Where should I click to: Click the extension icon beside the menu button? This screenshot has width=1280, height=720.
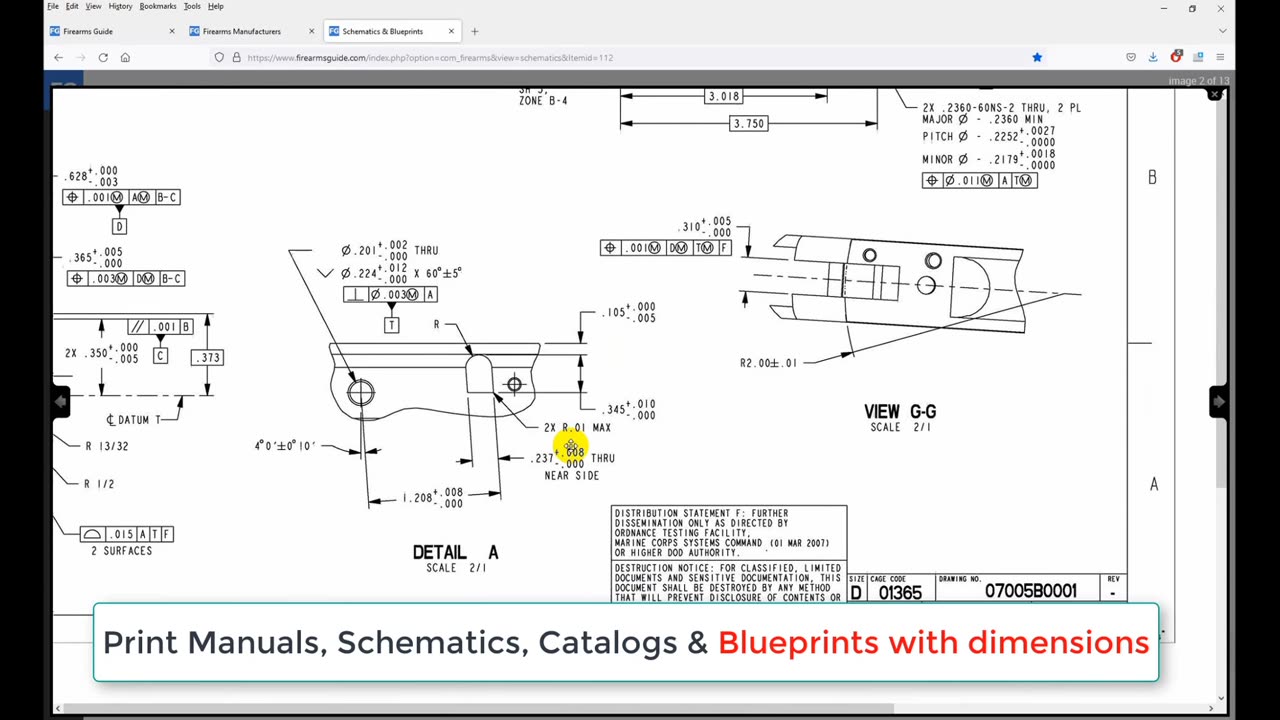(x=1198, y=57)
